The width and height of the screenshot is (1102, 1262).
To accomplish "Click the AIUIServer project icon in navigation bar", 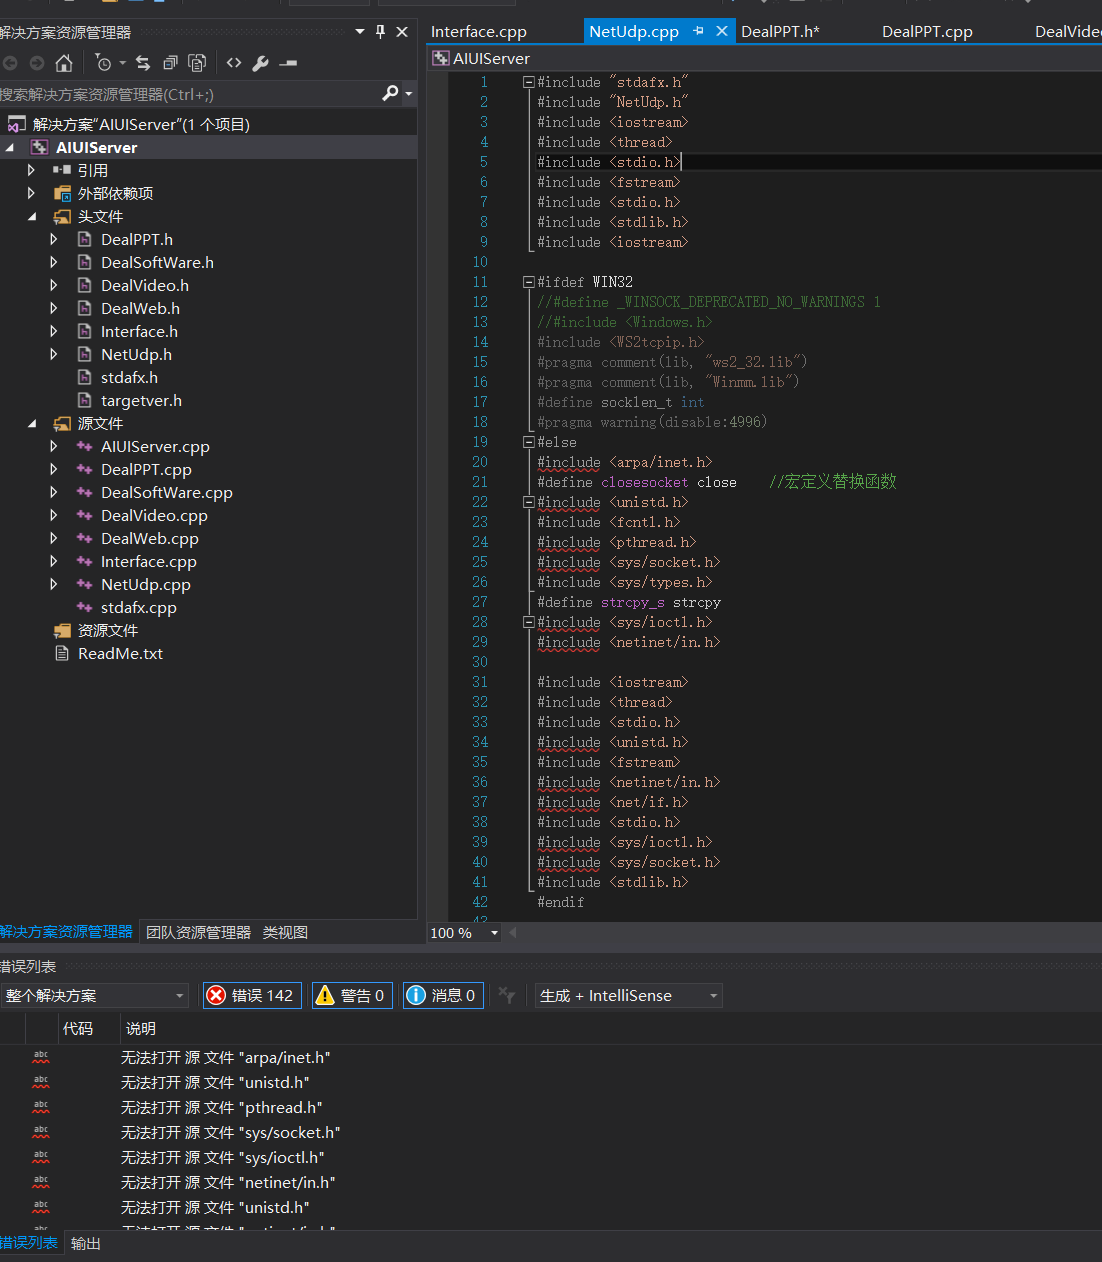I will click(x=440, y=58).
